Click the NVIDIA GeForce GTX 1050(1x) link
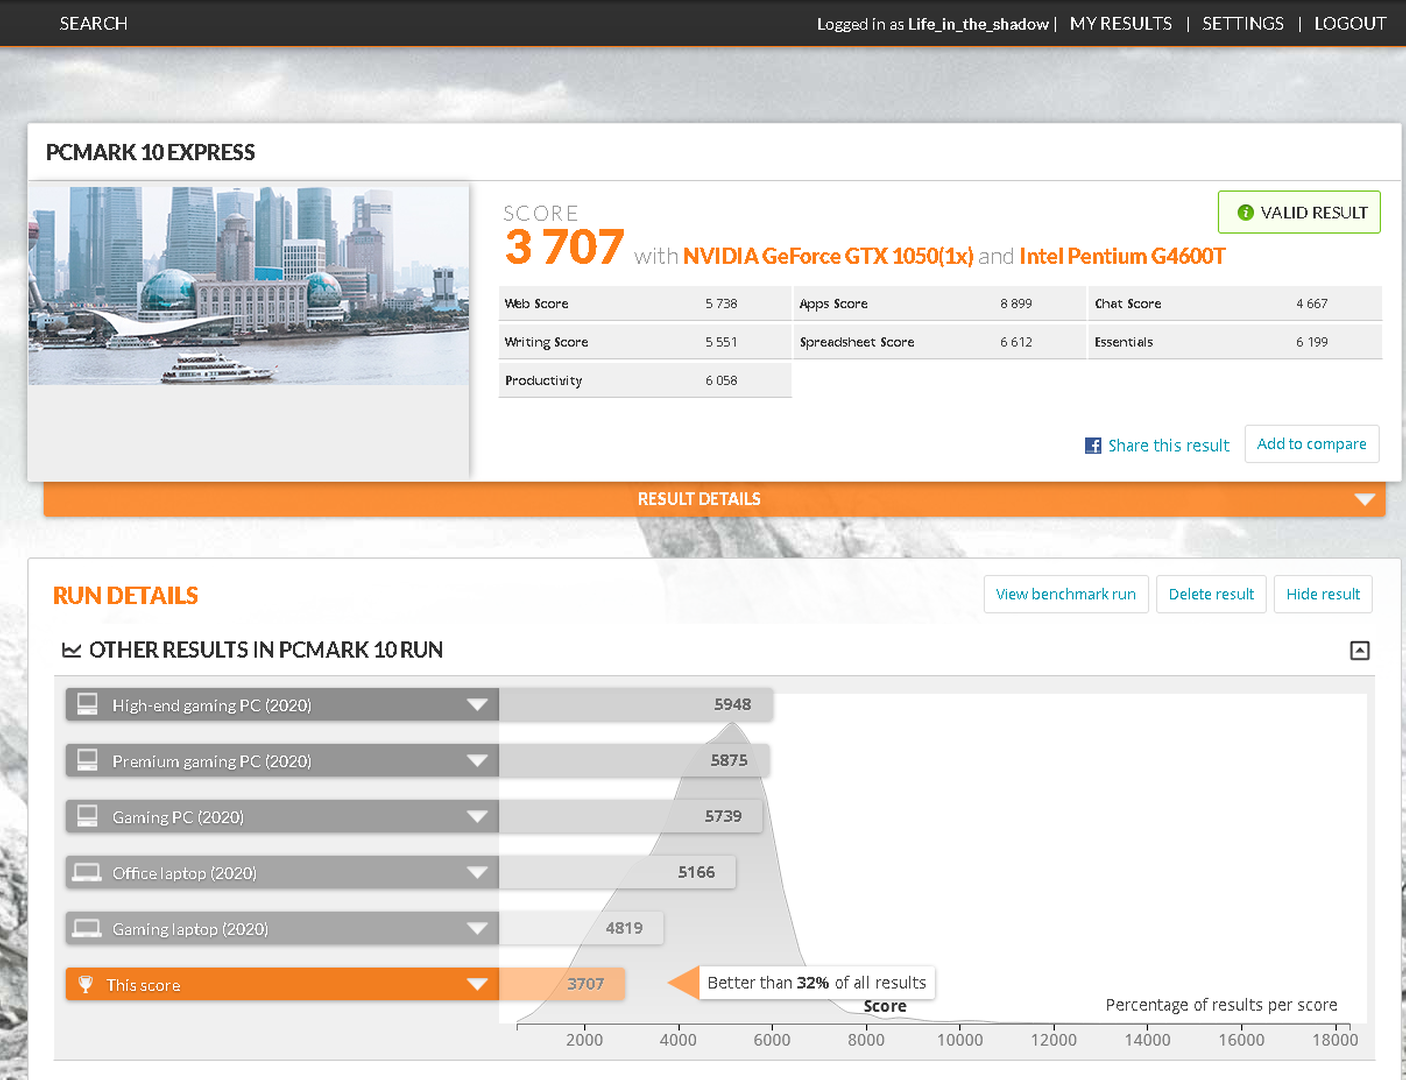Screen dimensions: 1406x1080 click(x=828, y=256)
